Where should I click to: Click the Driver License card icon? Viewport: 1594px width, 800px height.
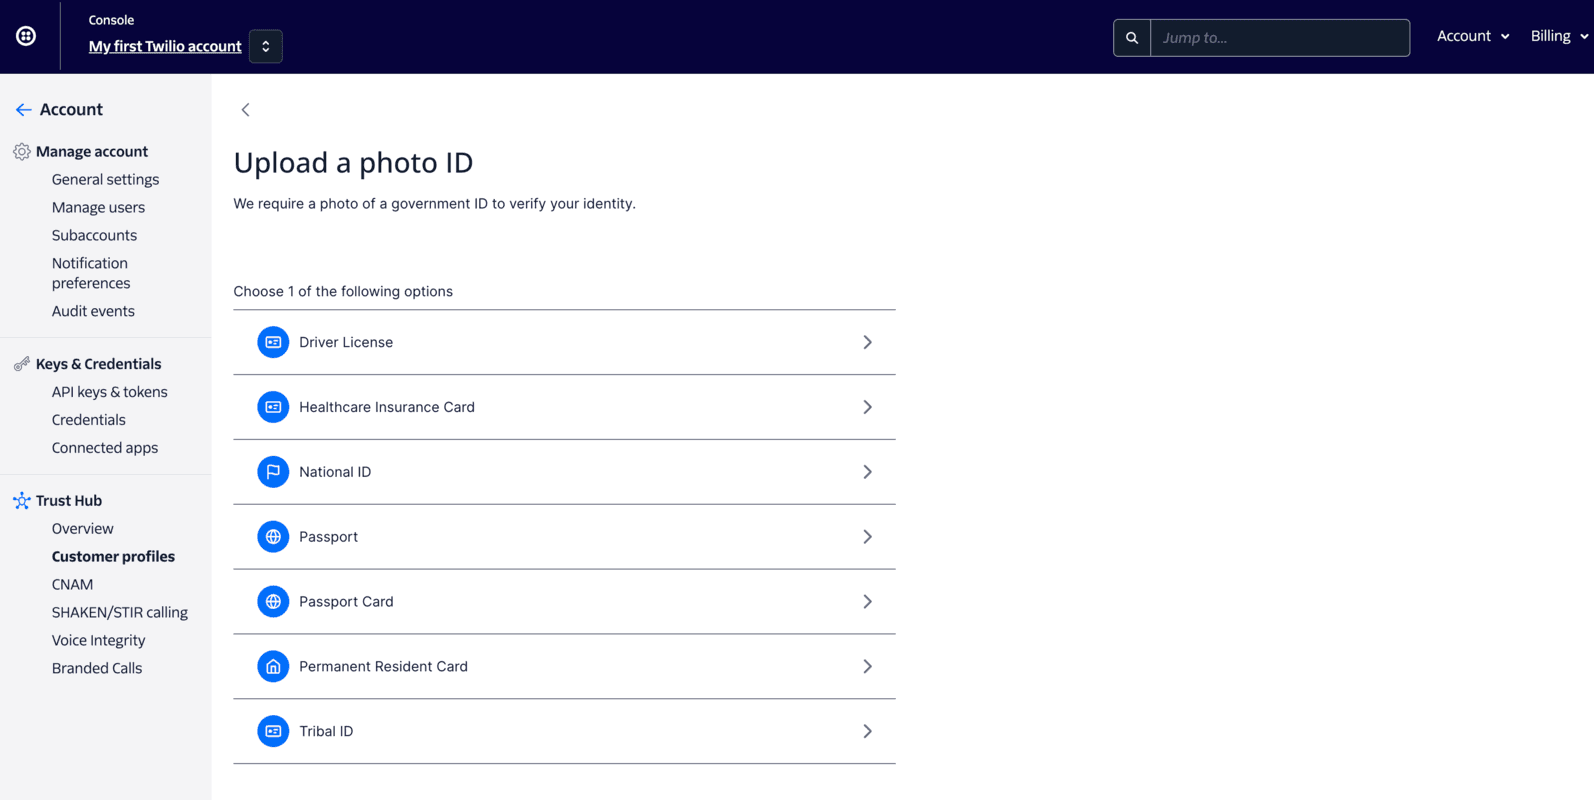pos(273,342)
